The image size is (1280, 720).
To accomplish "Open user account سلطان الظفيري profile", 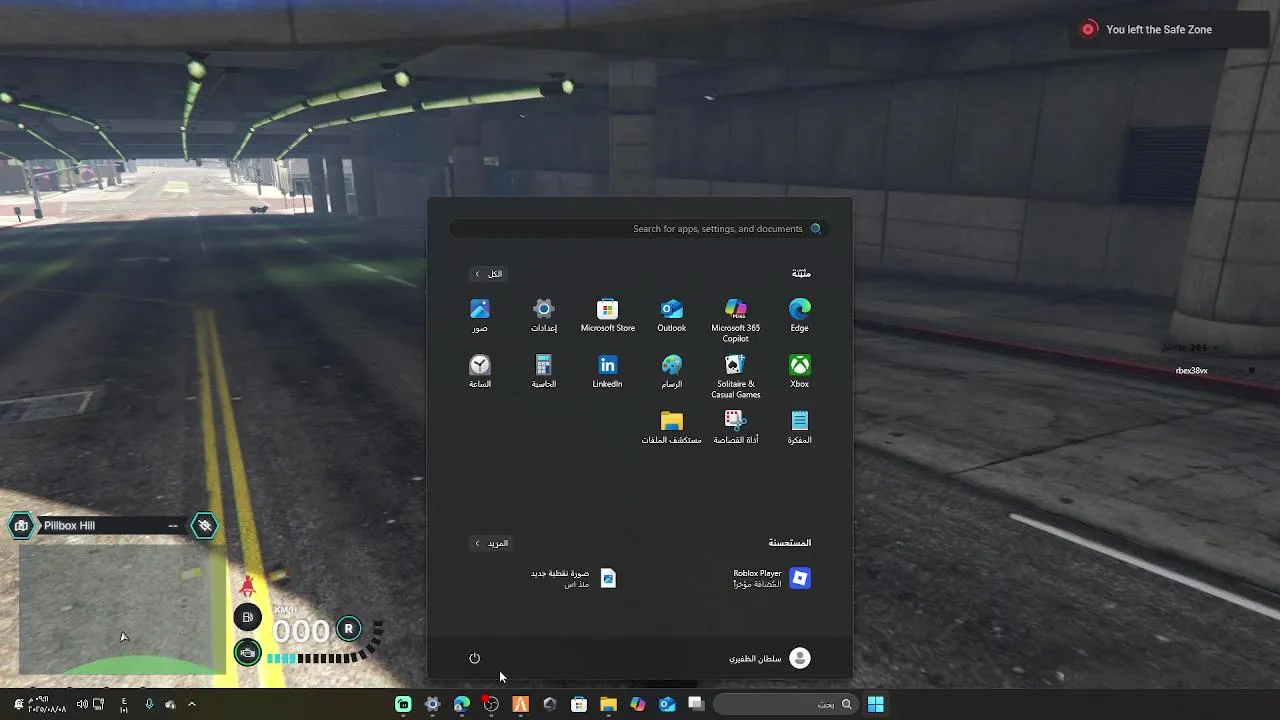I will tap(769, 658).
